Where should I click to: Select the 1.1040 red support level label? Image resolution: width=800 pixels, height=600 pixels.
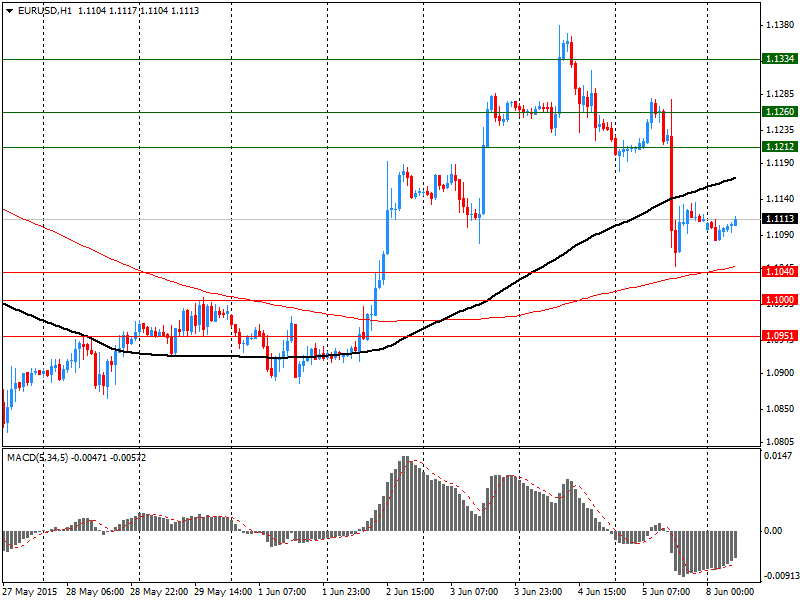tap(779, 272)
